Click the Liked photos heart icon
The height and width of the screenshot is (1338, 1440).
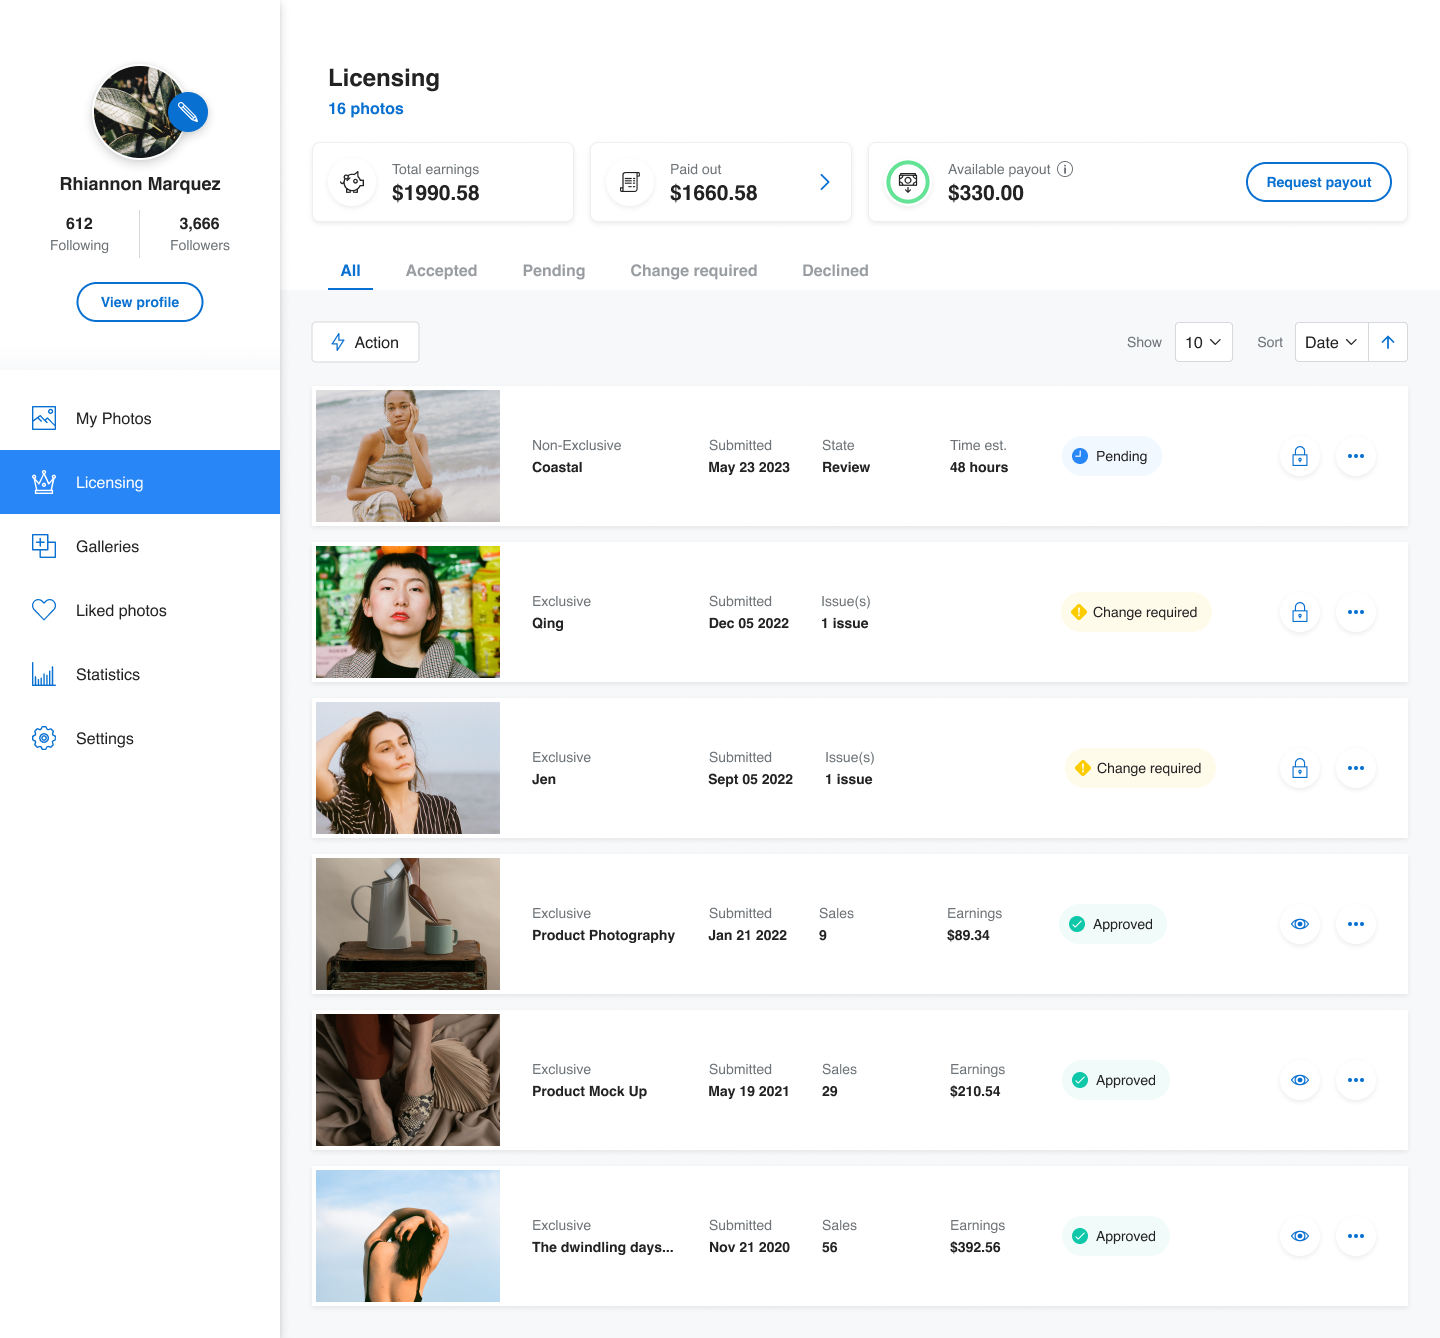[x=44, y=610]
